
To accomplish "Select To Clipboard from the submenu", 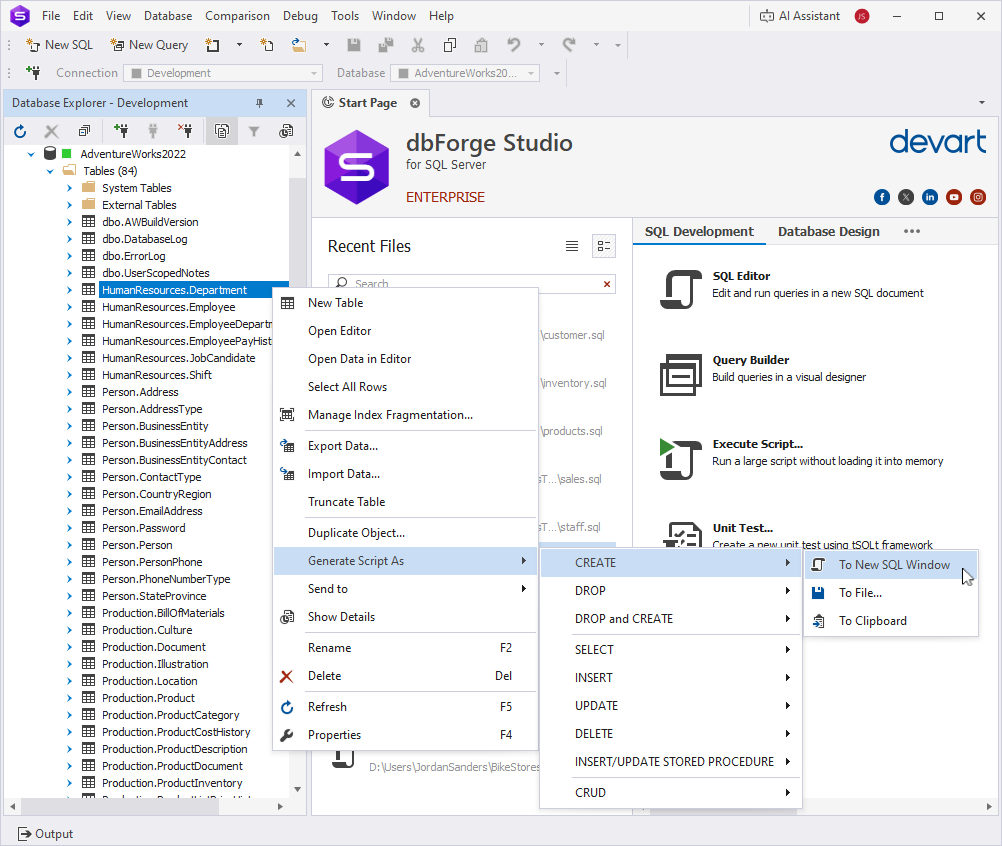I will 872,621.
